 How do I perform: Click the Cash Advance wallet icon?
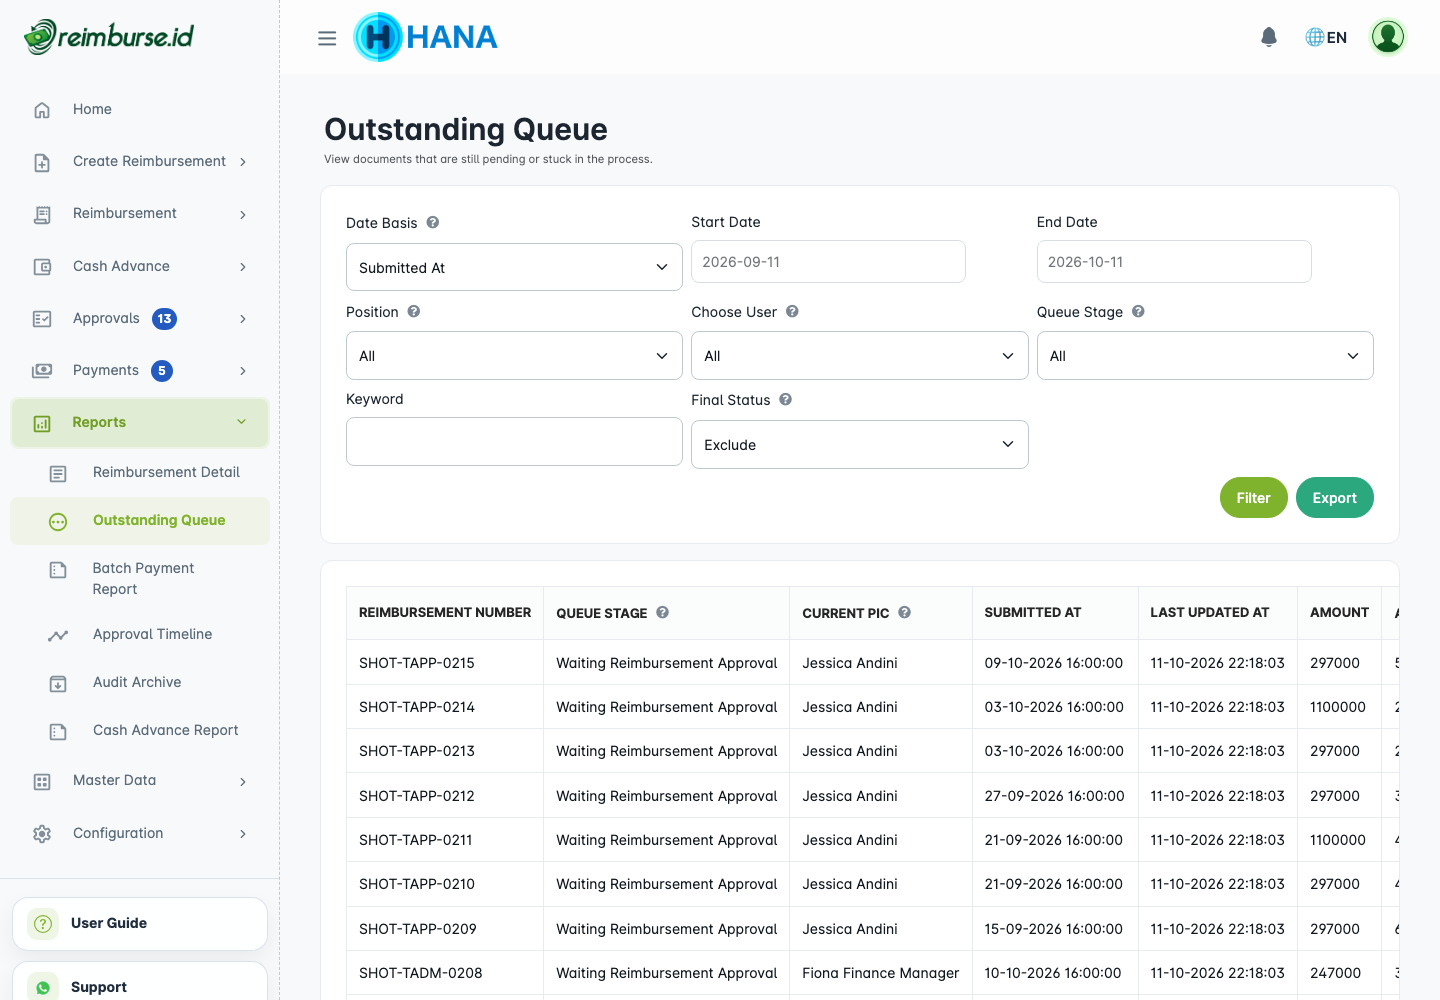pyautogui.click(x=42, y=267)
